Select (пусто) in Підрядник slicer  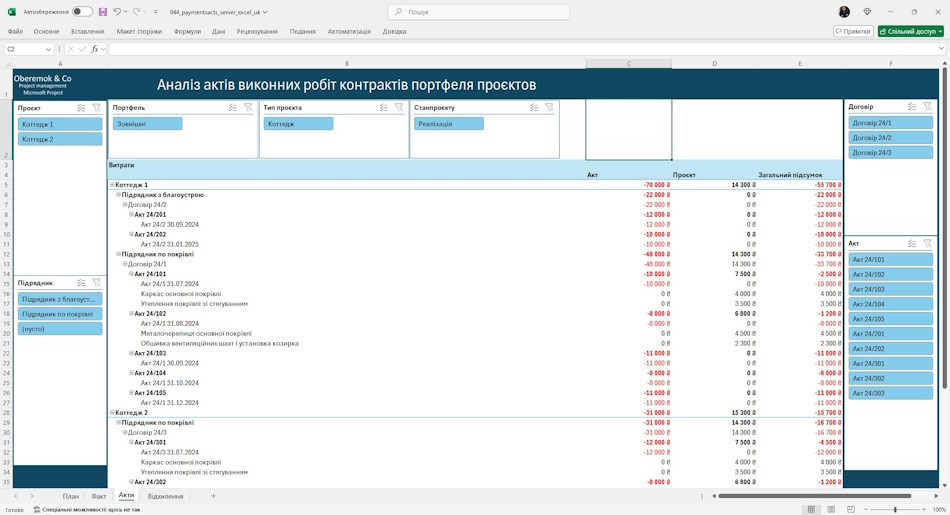tap(60, 329)
